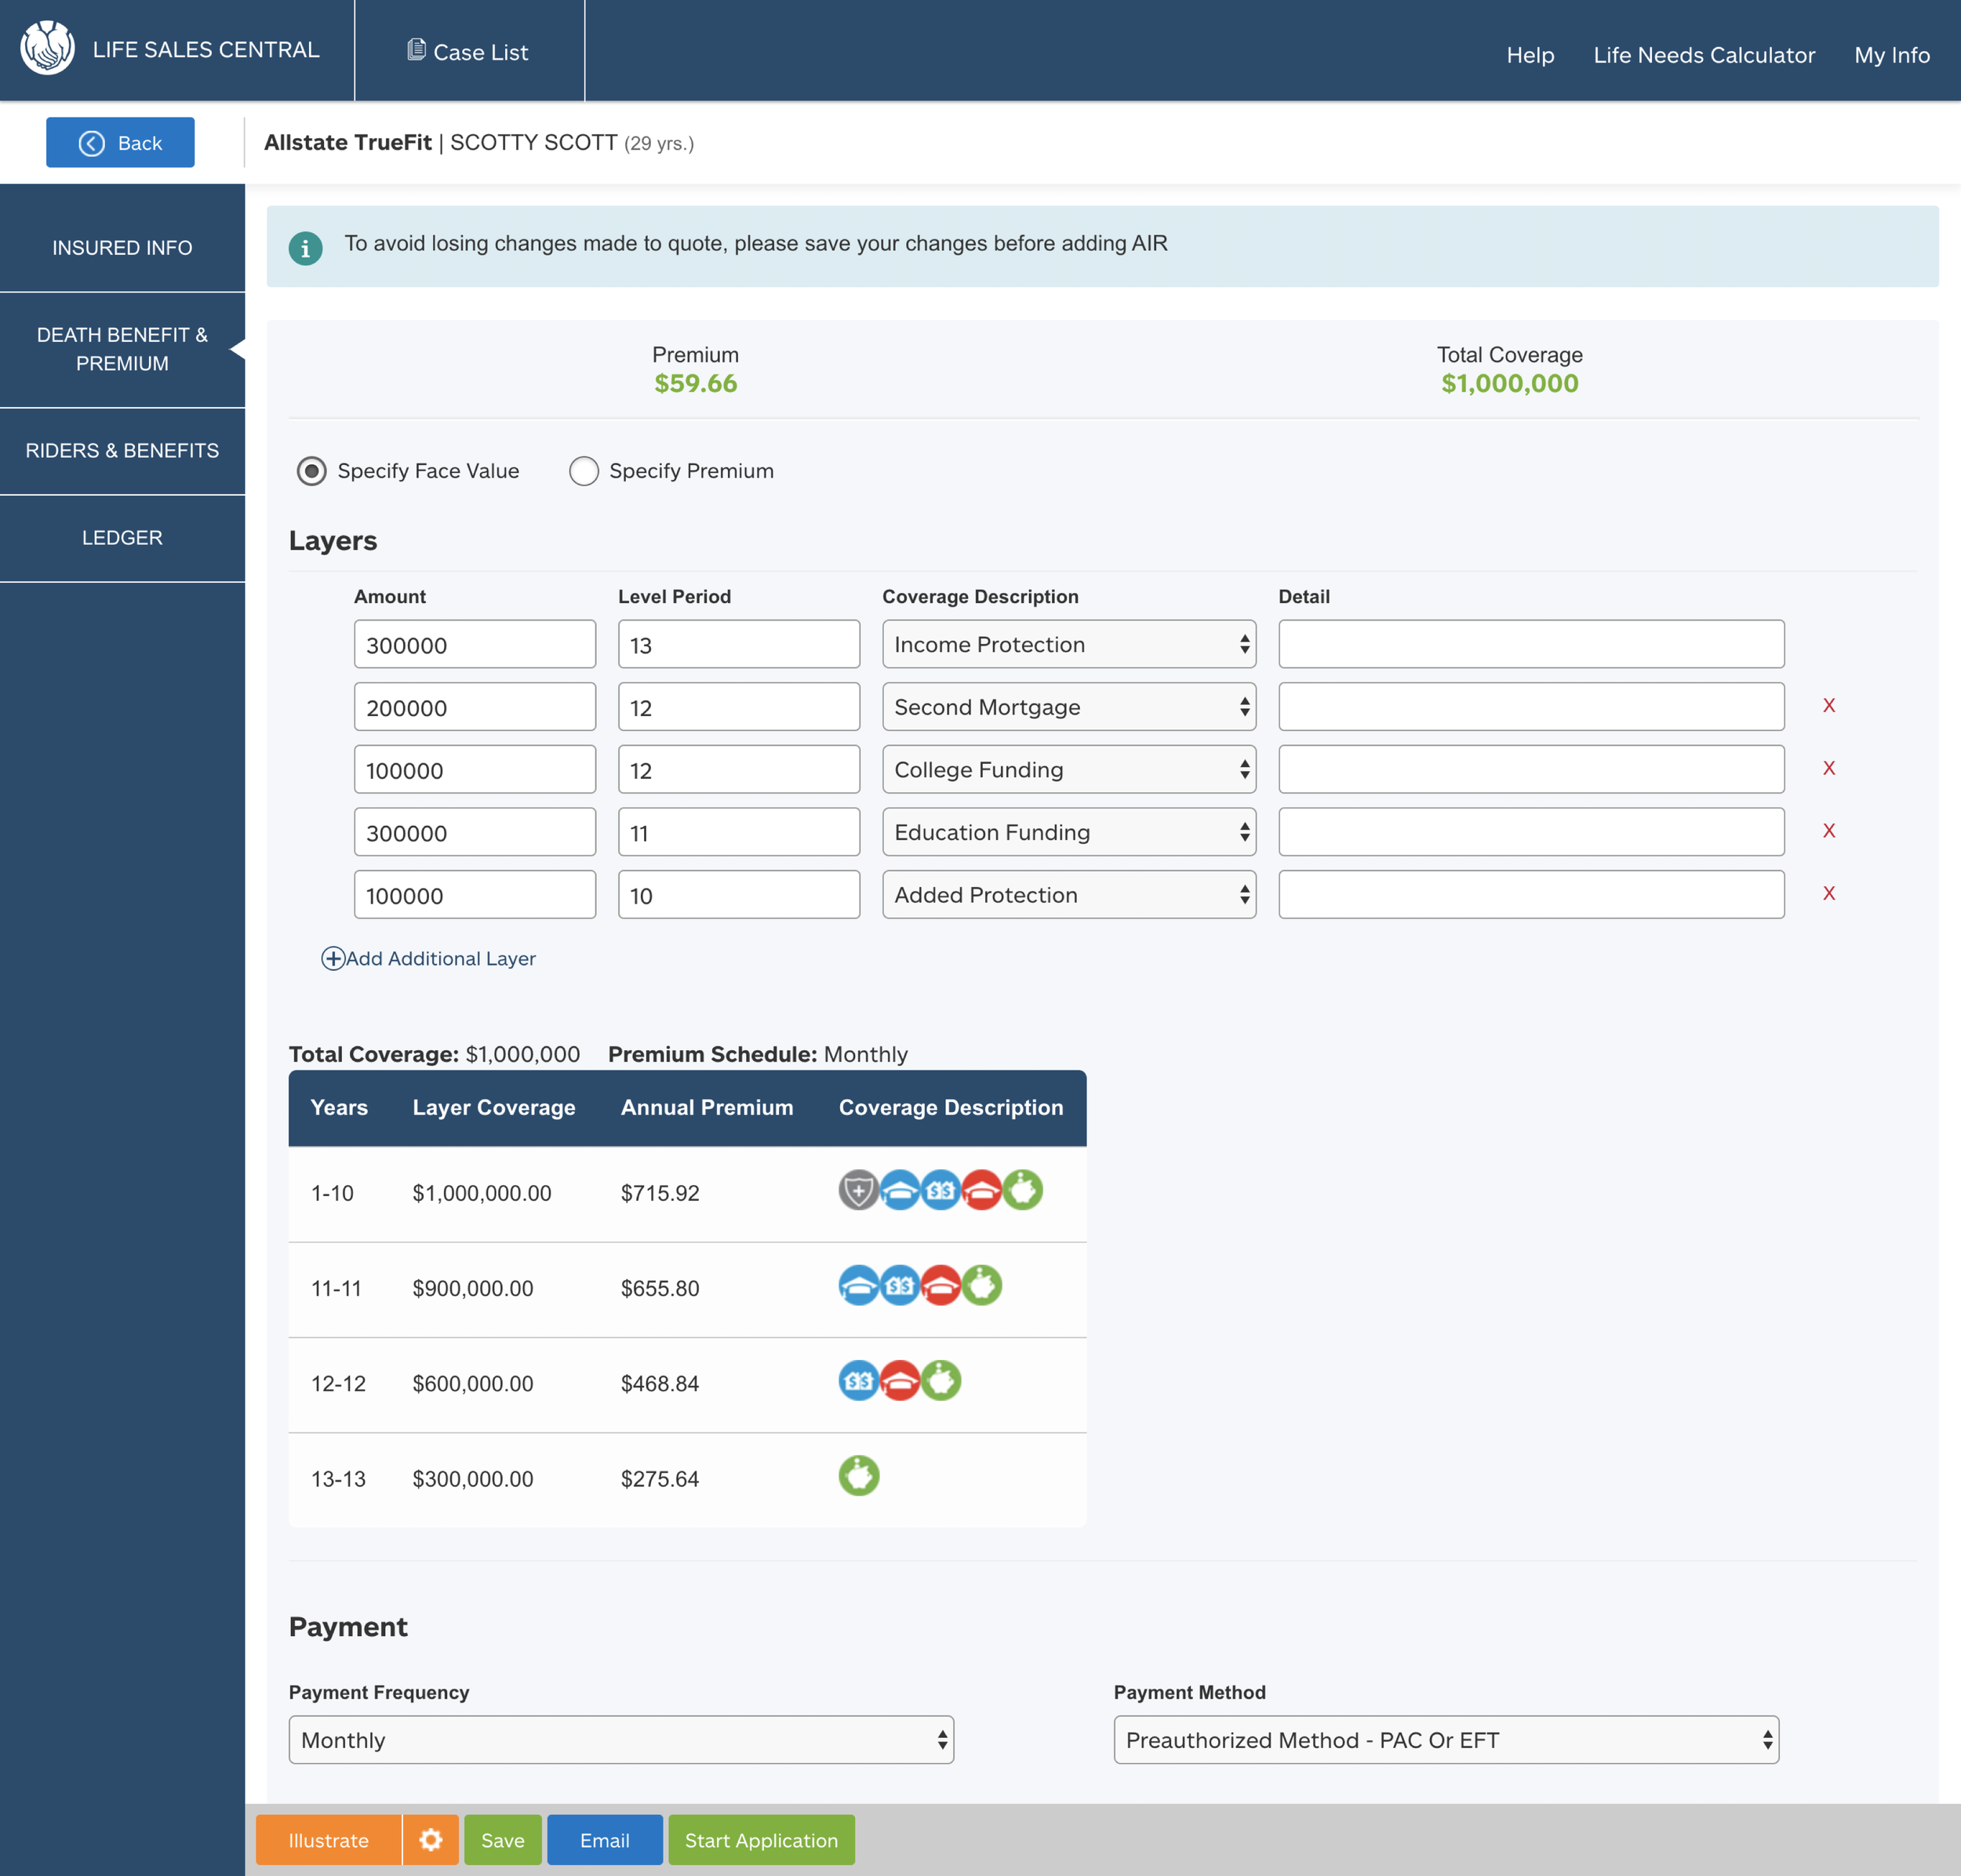1961x1876 pixels.
Task: Open the Education Funding coverage dropdown
Action: (1068, 832)
